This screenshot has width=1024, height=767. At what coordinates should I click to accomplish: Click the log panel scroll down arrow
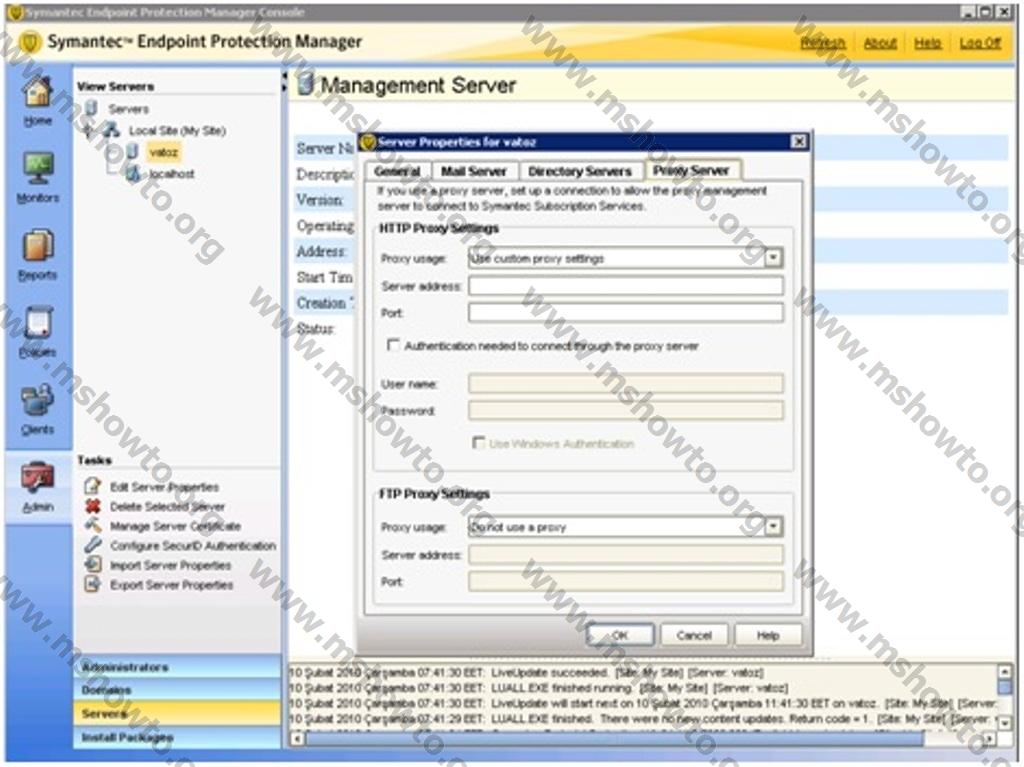tap(1004, 723)
